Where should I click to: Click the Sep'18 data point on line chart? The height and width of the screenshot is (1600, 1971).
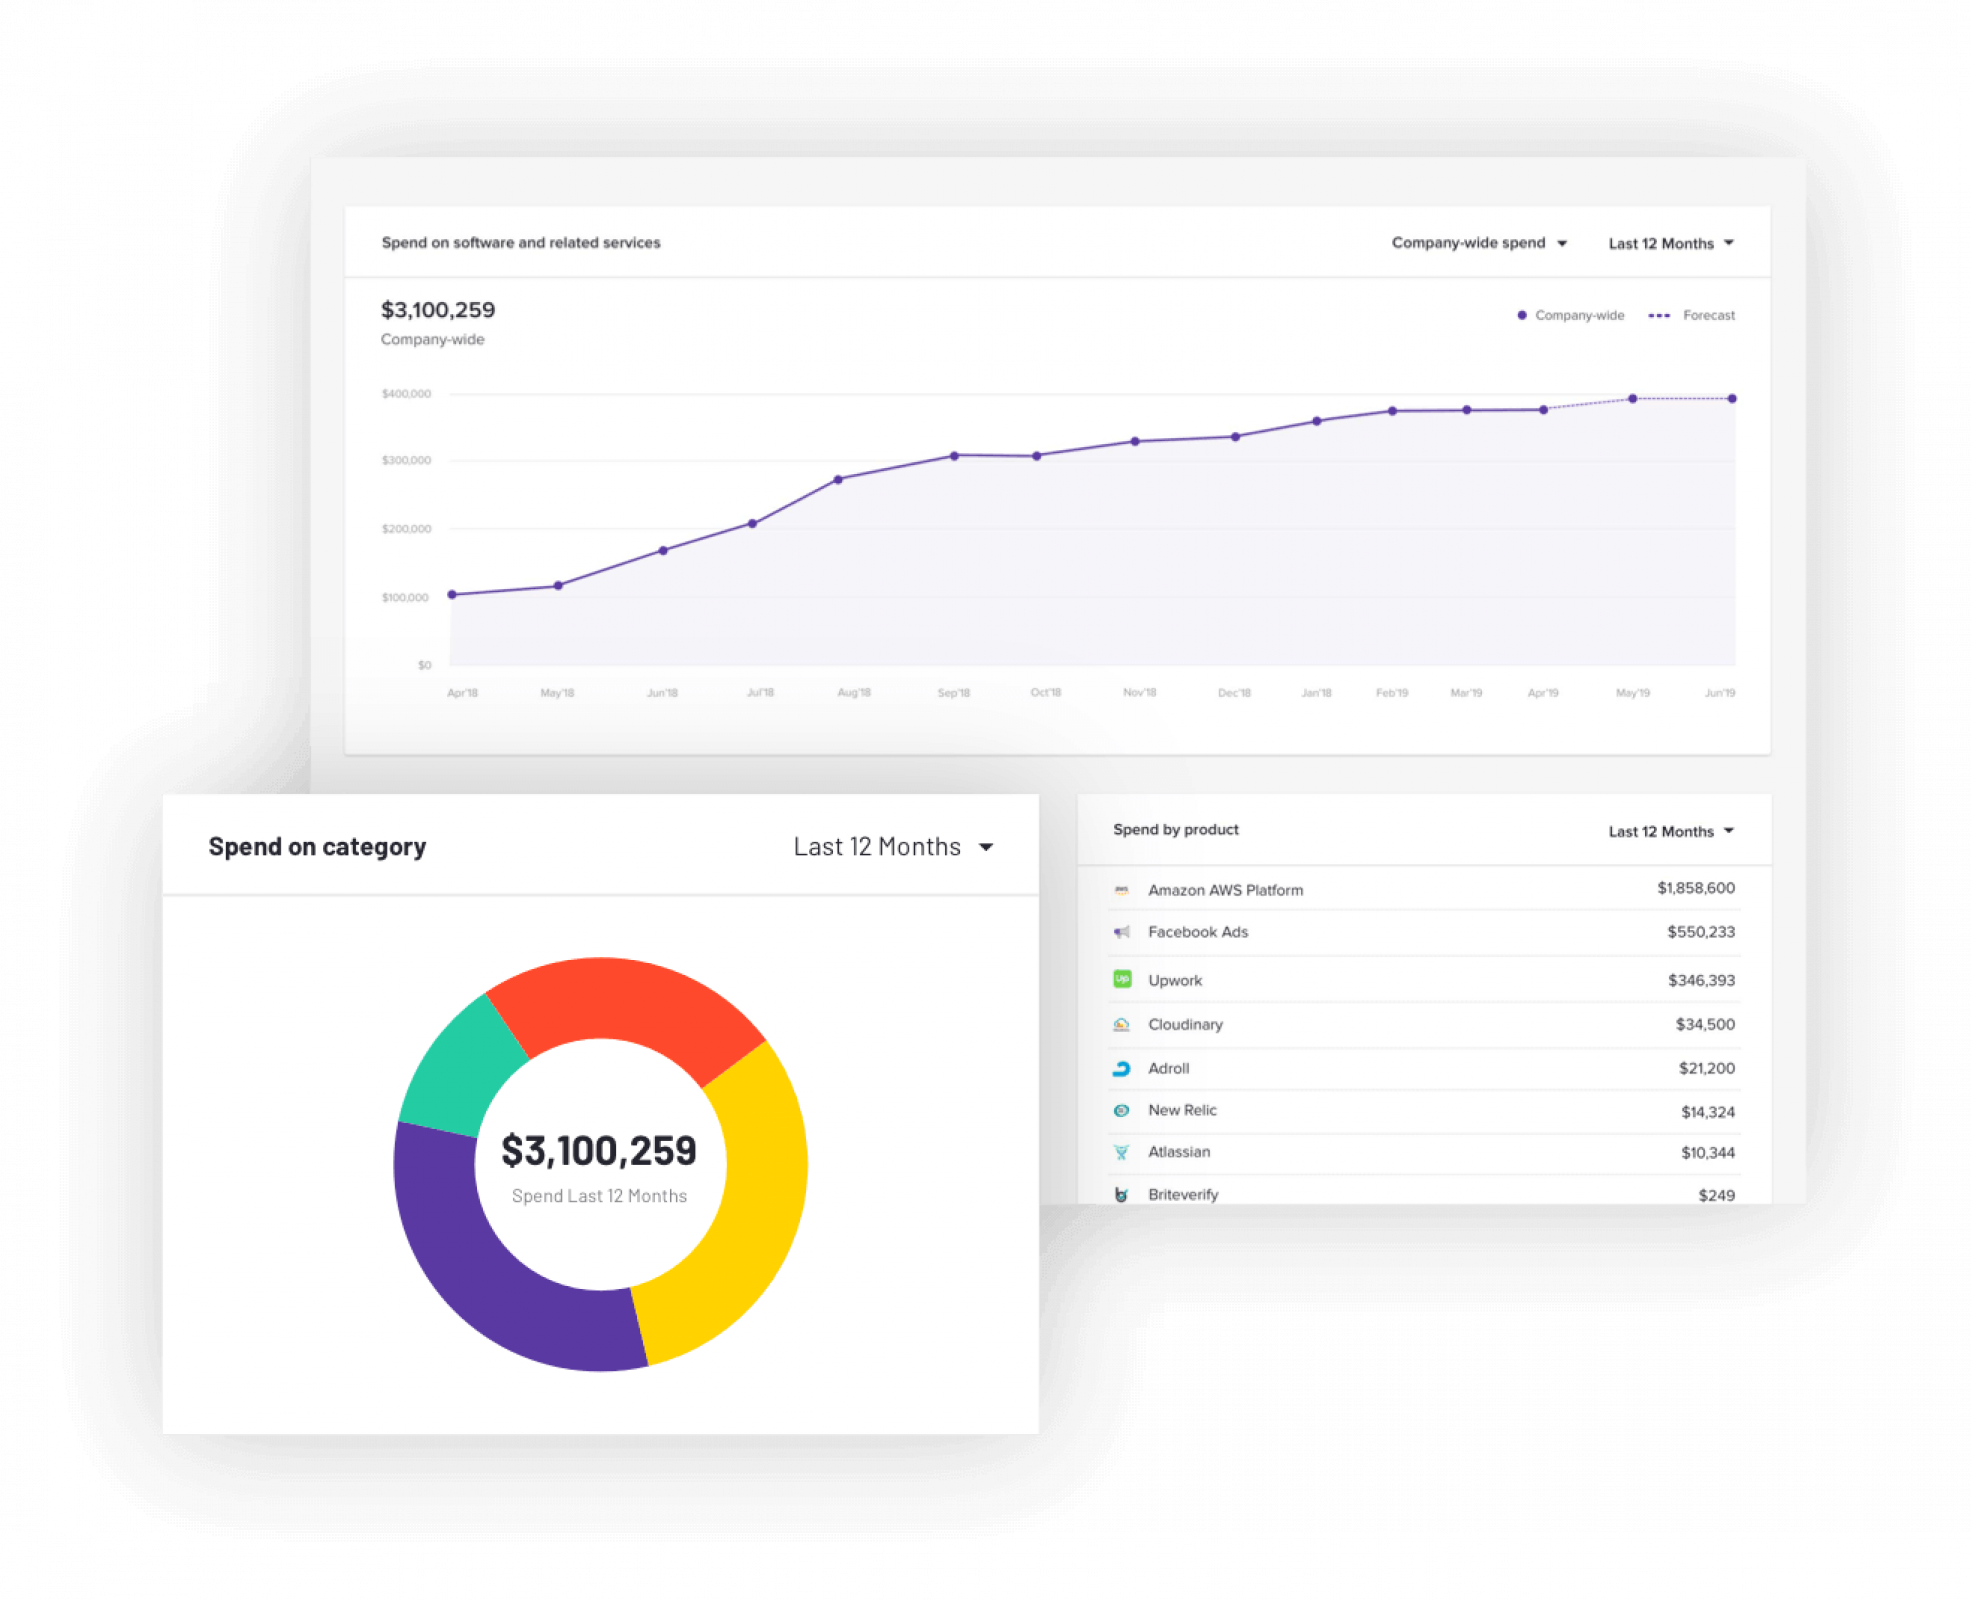click(954, 456)
